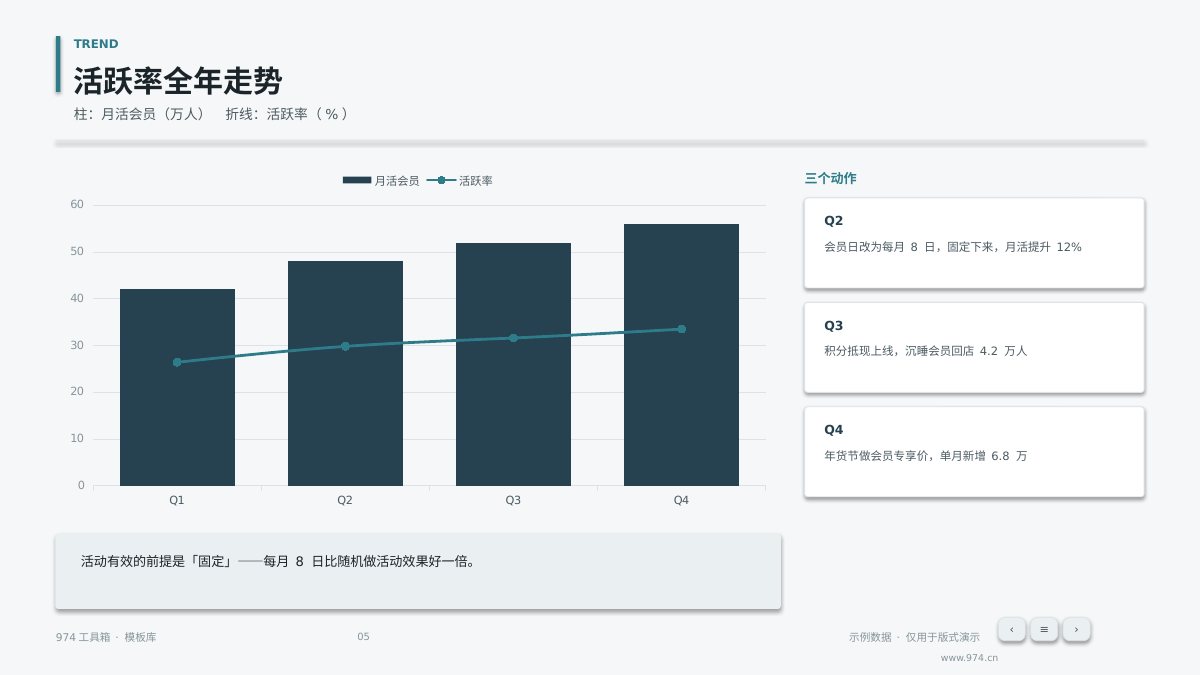This screenshot has width=1200, height=675.
Task: Click the Q2 point on 活跃率 line
Action: (x=345, y=346)
